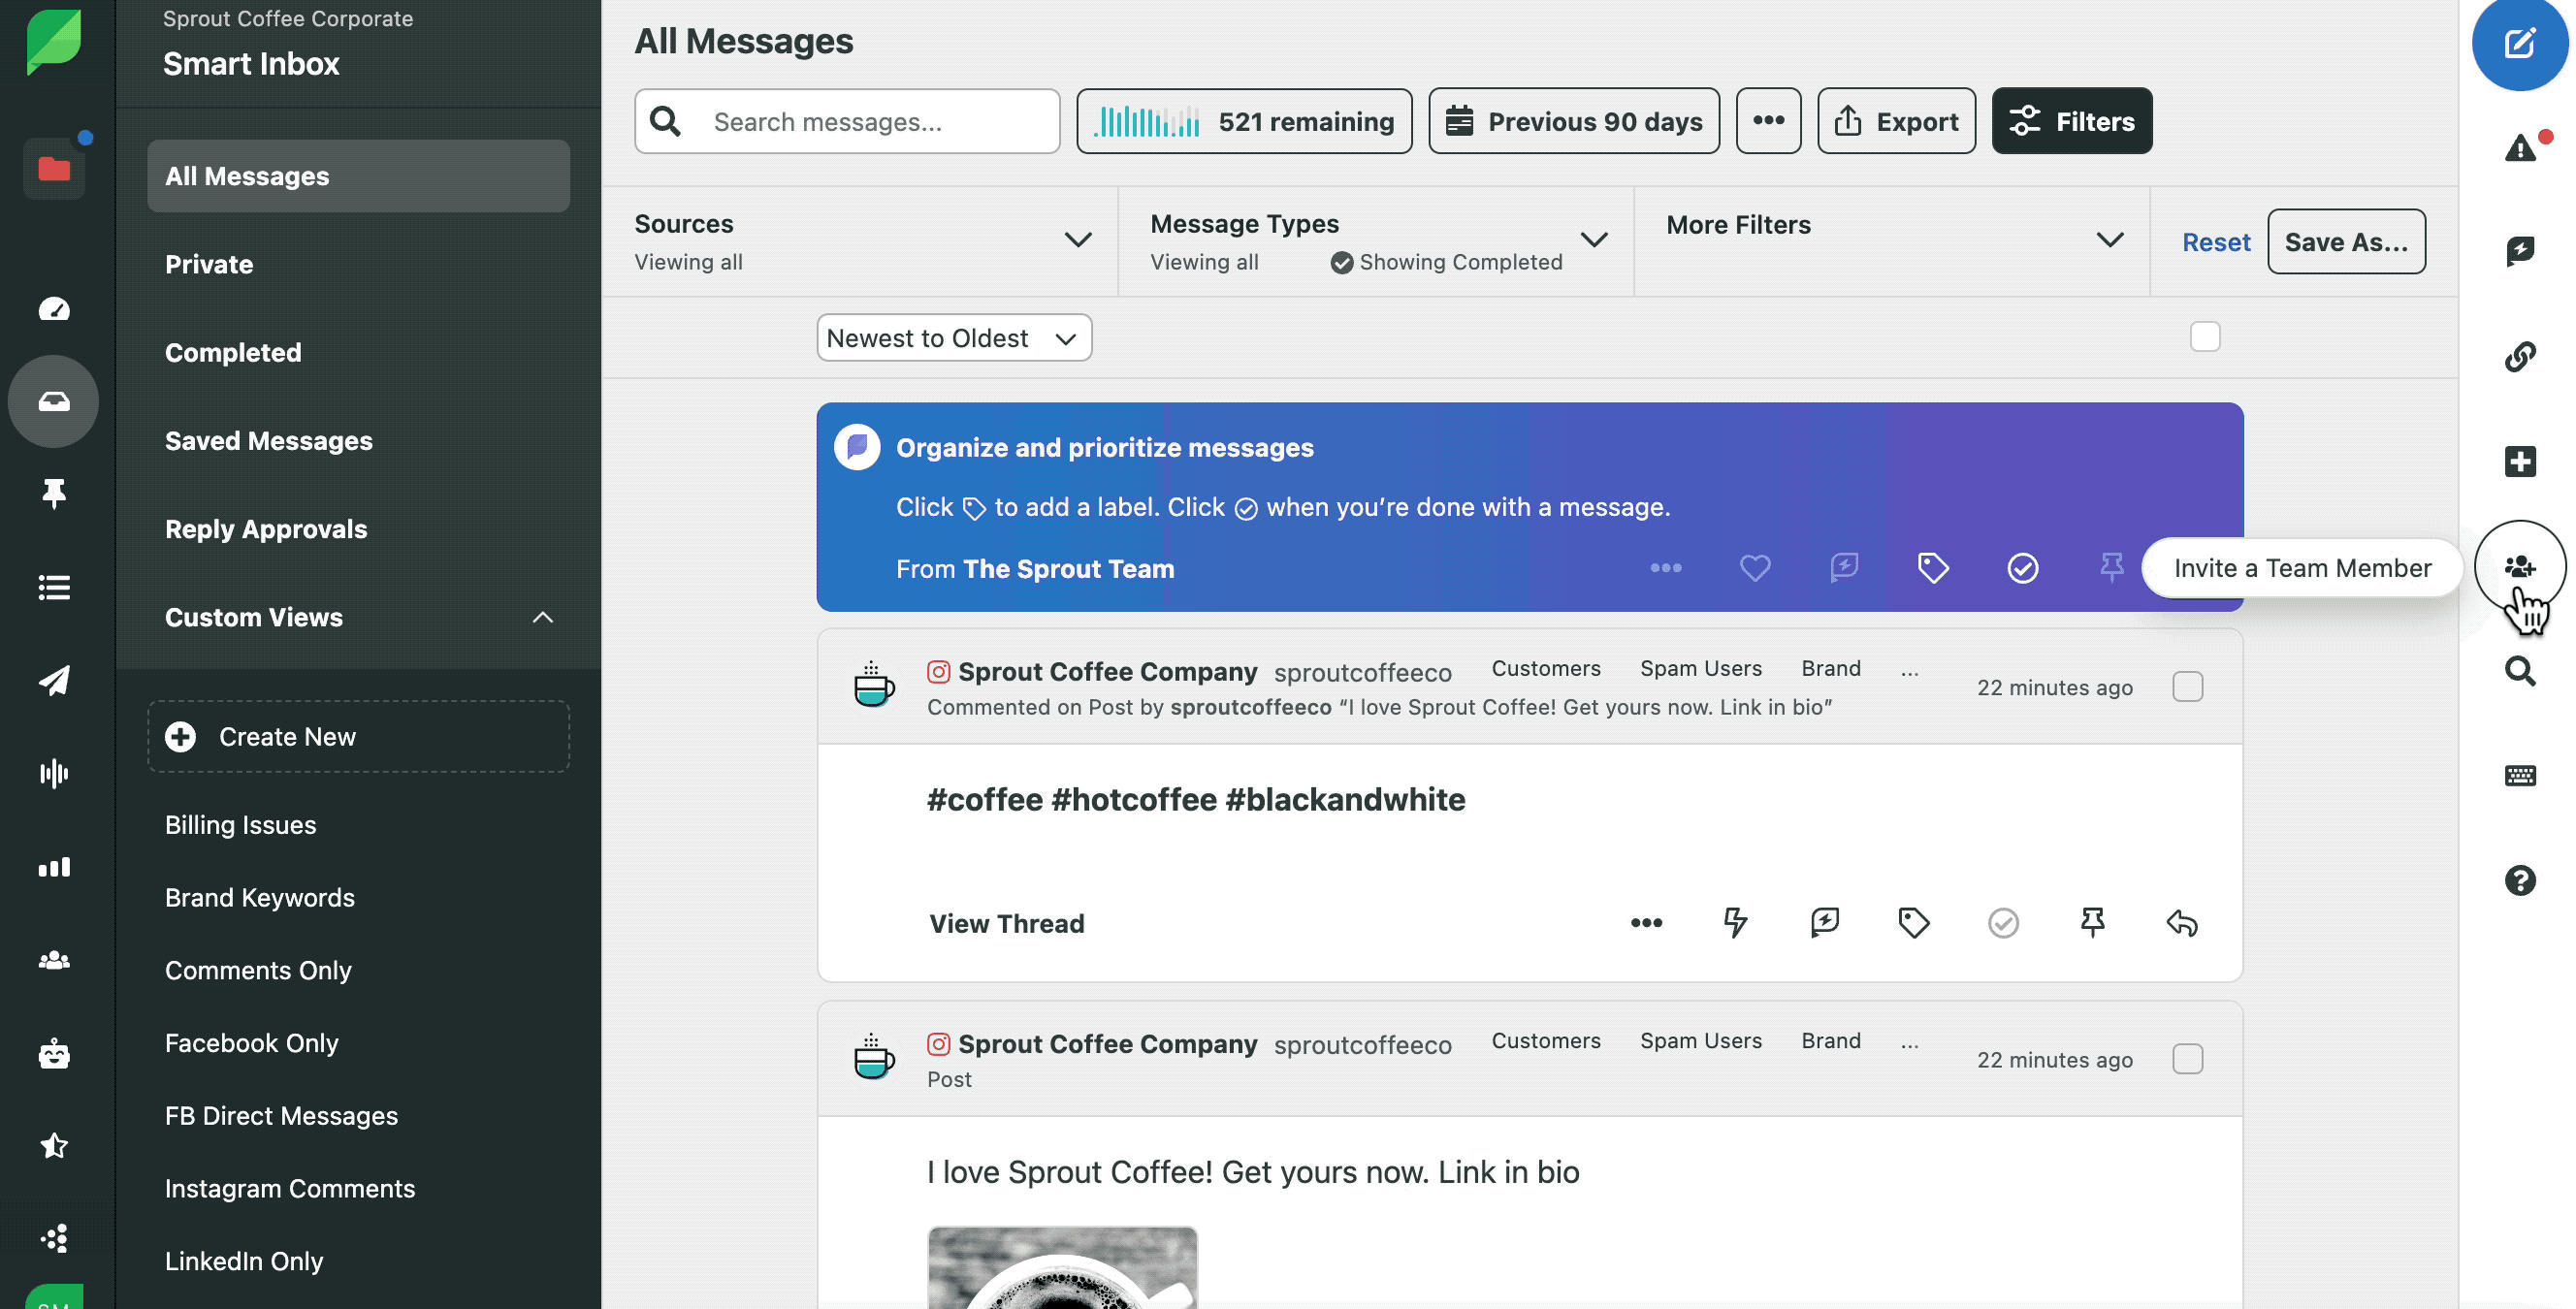The image size is (2576, 1309).
Task: Click the heart icon on Sprout Team banner
Action: pos(1755,568)
